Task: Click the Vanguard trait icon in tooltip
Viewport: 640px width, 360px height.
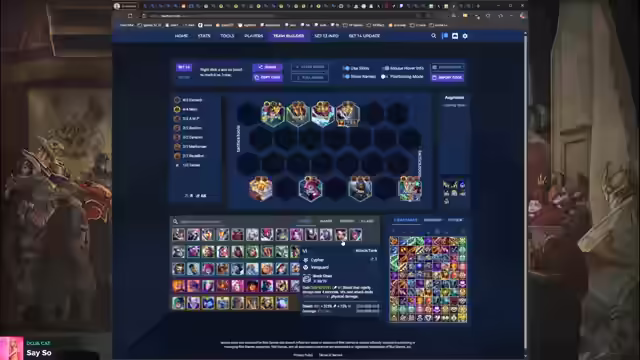Action: click(306, 267)
